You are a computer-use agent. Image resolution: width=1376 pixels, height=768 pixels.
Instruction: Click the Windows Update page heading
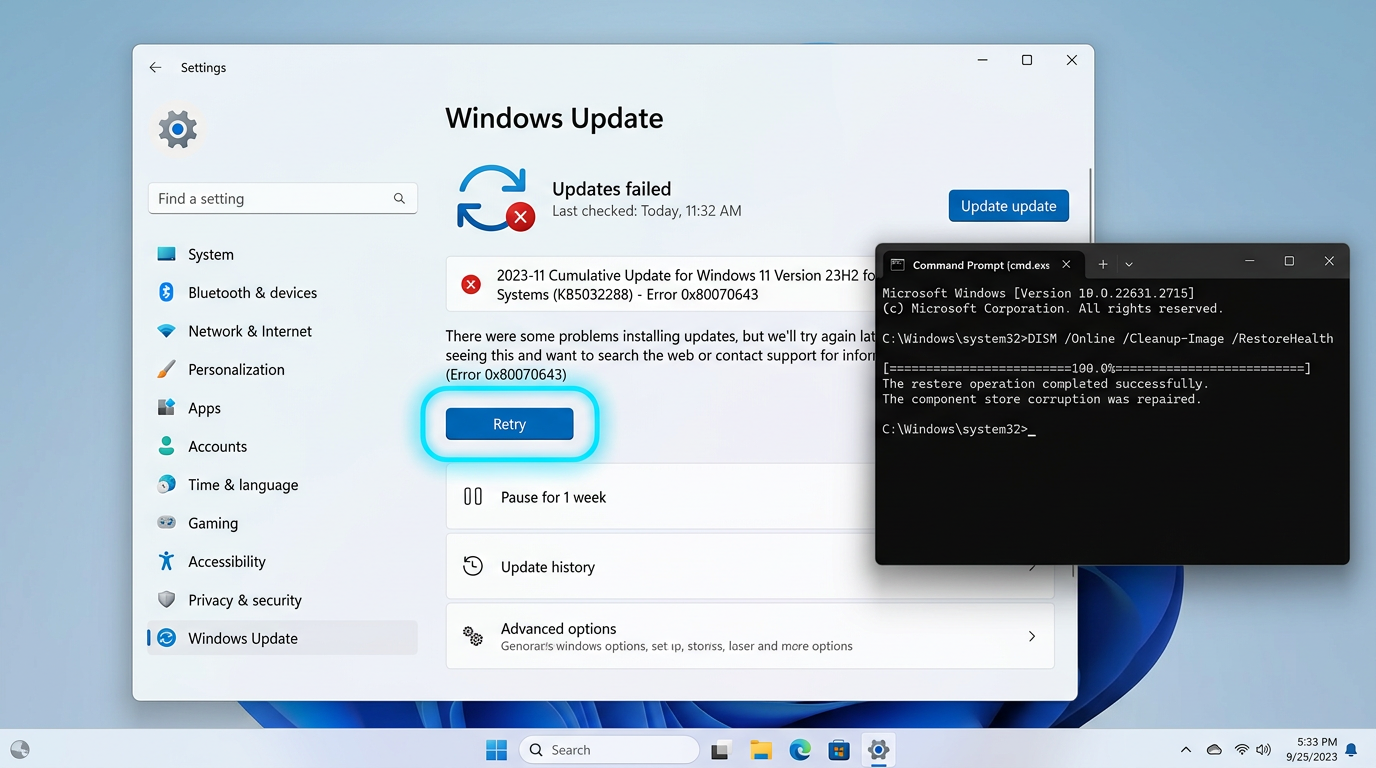pyautogui.click(x=554, y=118)
